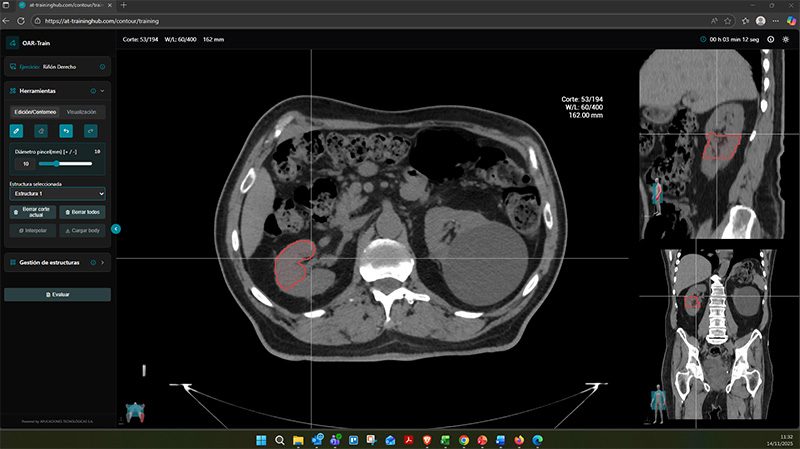Click the info icon beside Riñón Derecho
This screenshot has height=449, width=800.
point(103,67)
